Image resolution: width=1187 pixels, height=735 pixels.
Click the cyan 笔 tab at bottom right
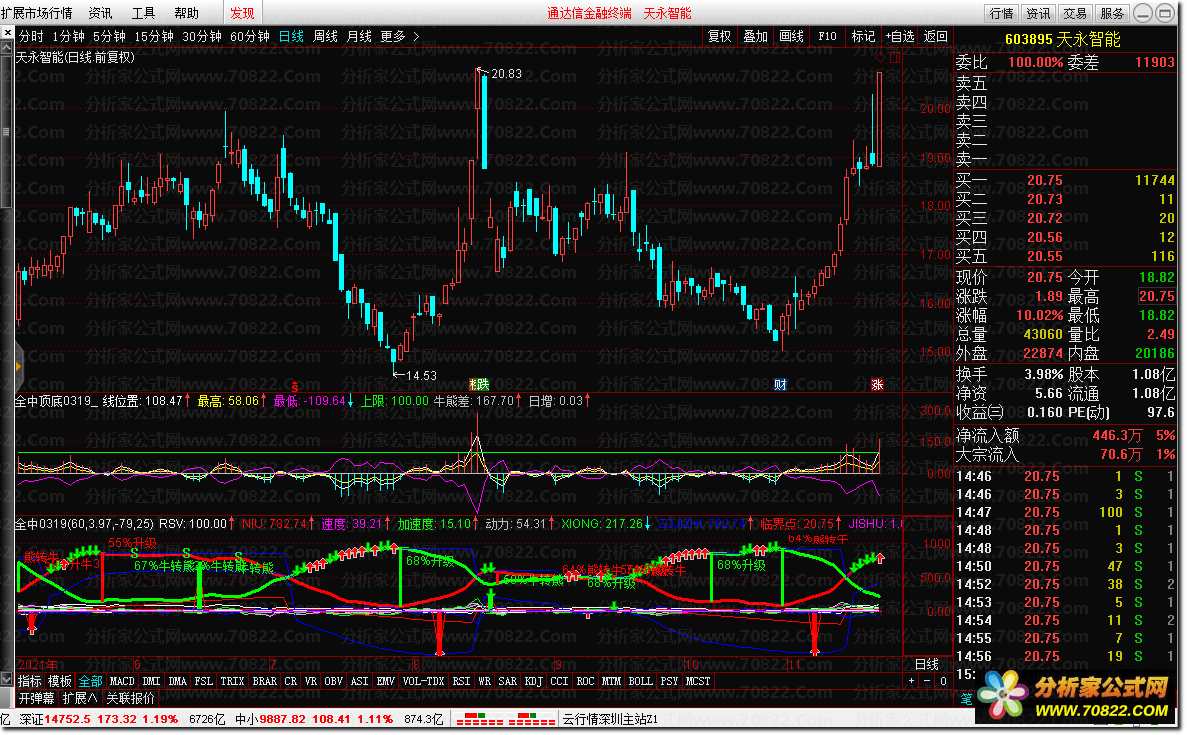pyautogui.click(x=966, y=699)
